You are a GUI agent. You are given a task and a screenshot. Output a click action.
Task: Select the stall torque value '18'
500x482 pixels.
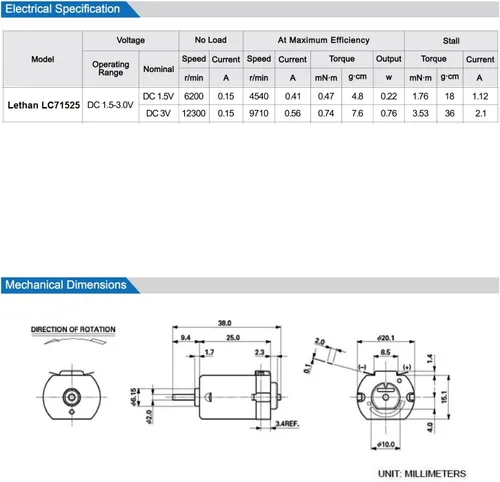[450, 96]
